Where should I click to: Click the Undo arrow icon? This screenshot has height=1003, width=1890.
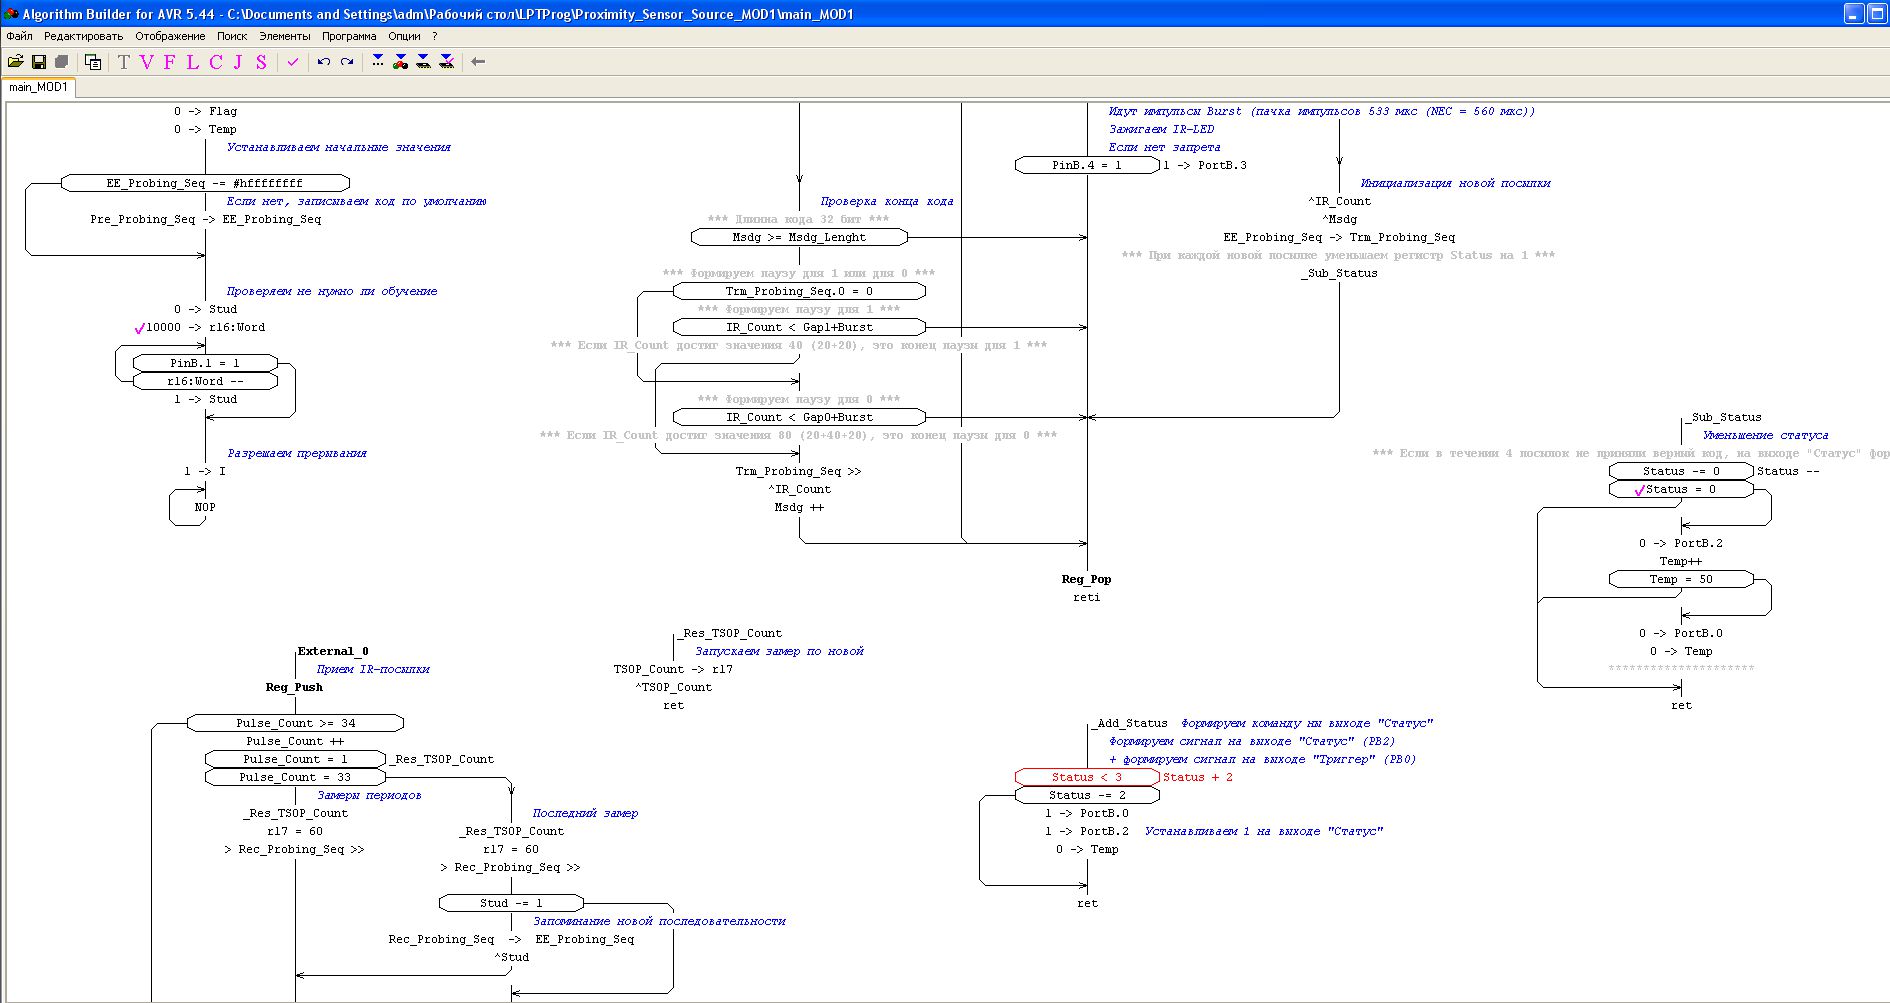(324, 62)
